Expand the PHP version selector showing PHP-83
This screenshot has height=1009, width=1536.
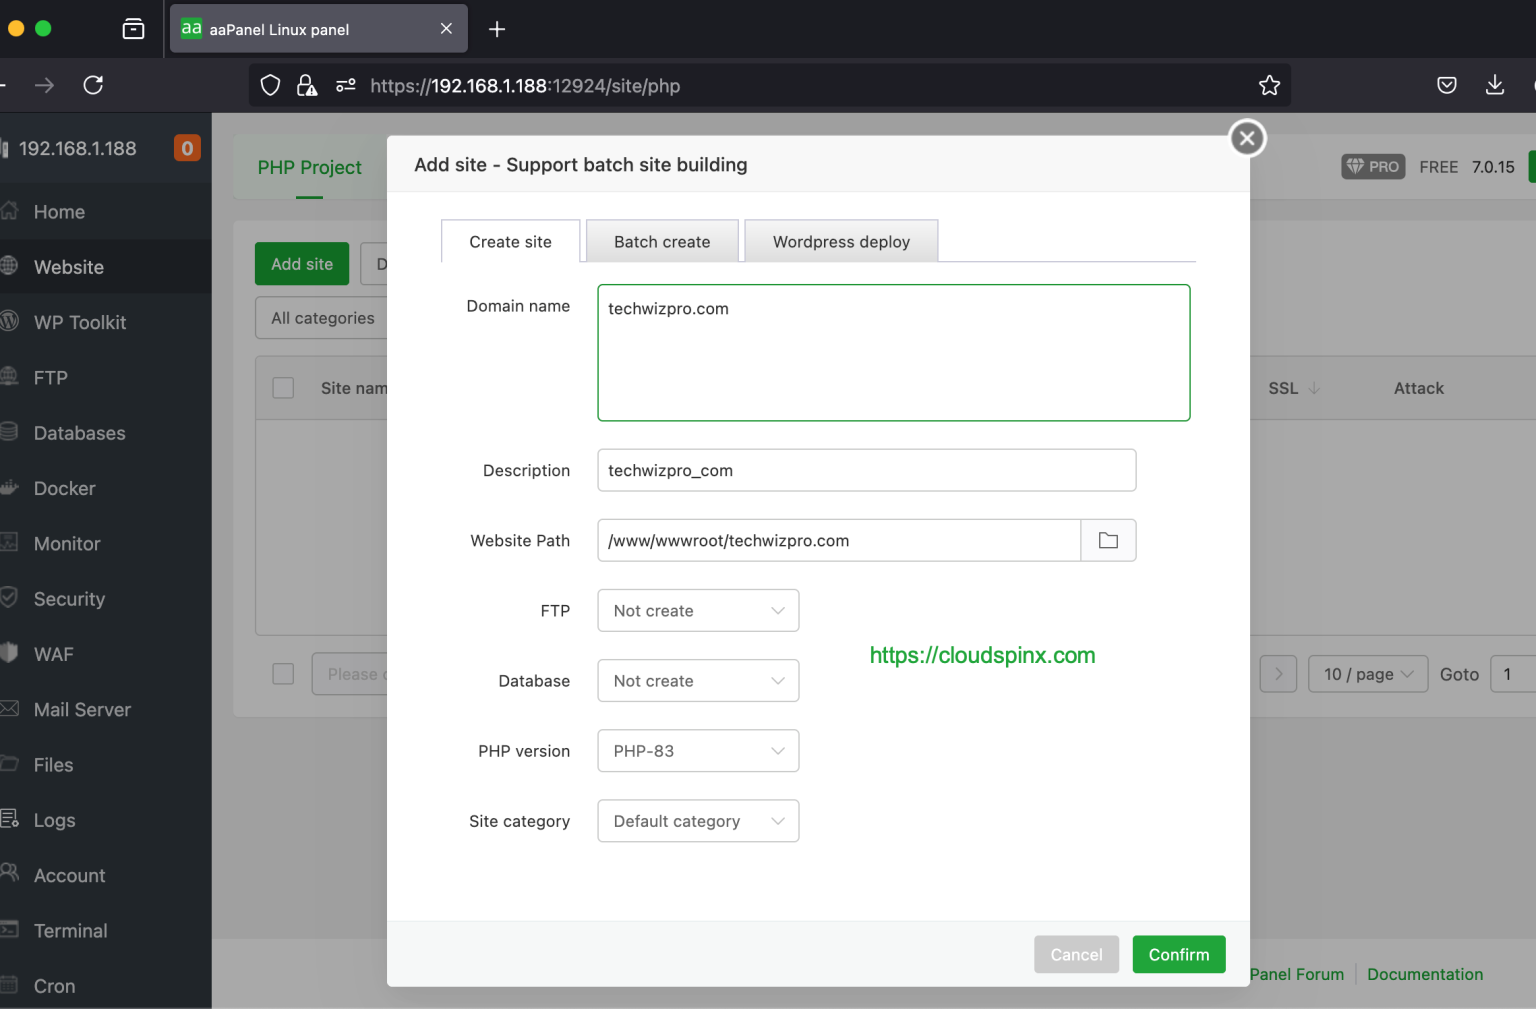click(x=698, y=751)
